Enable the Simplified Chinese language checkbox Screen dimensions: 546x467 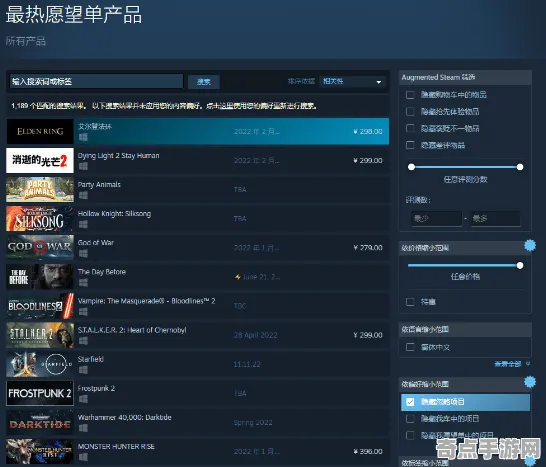click(x=410, y=347)
